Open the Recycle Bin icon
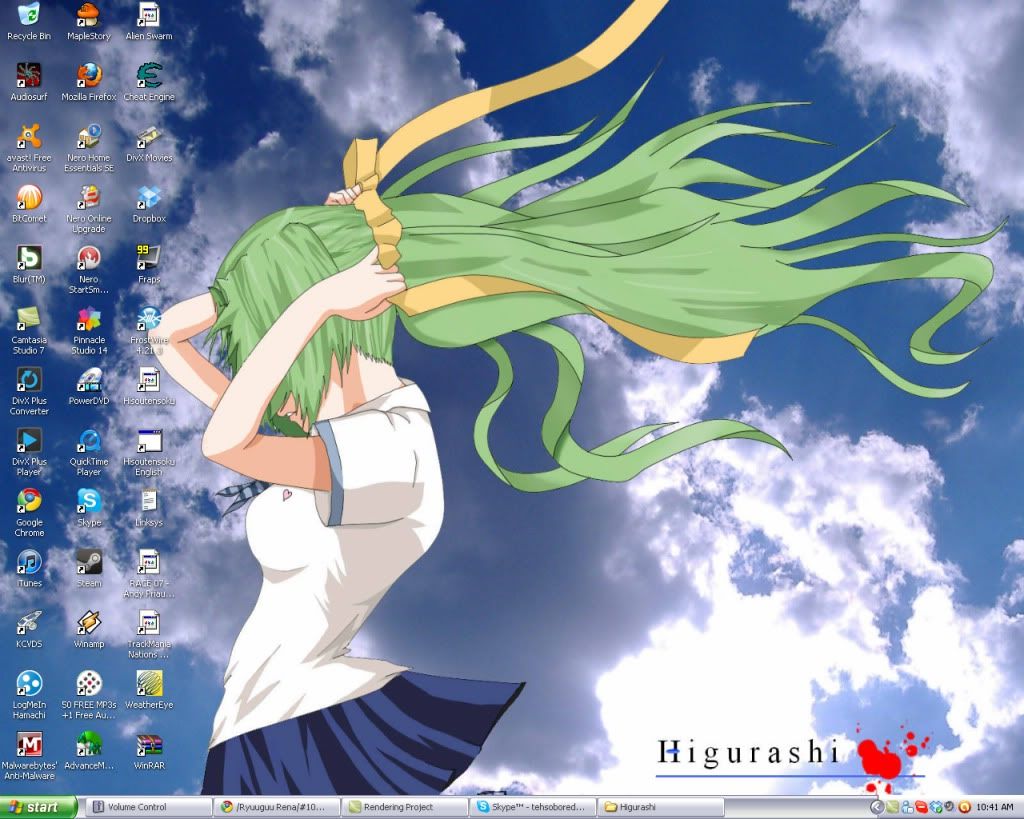This screenshot has width=1024, height=819. tap(29, 15)
